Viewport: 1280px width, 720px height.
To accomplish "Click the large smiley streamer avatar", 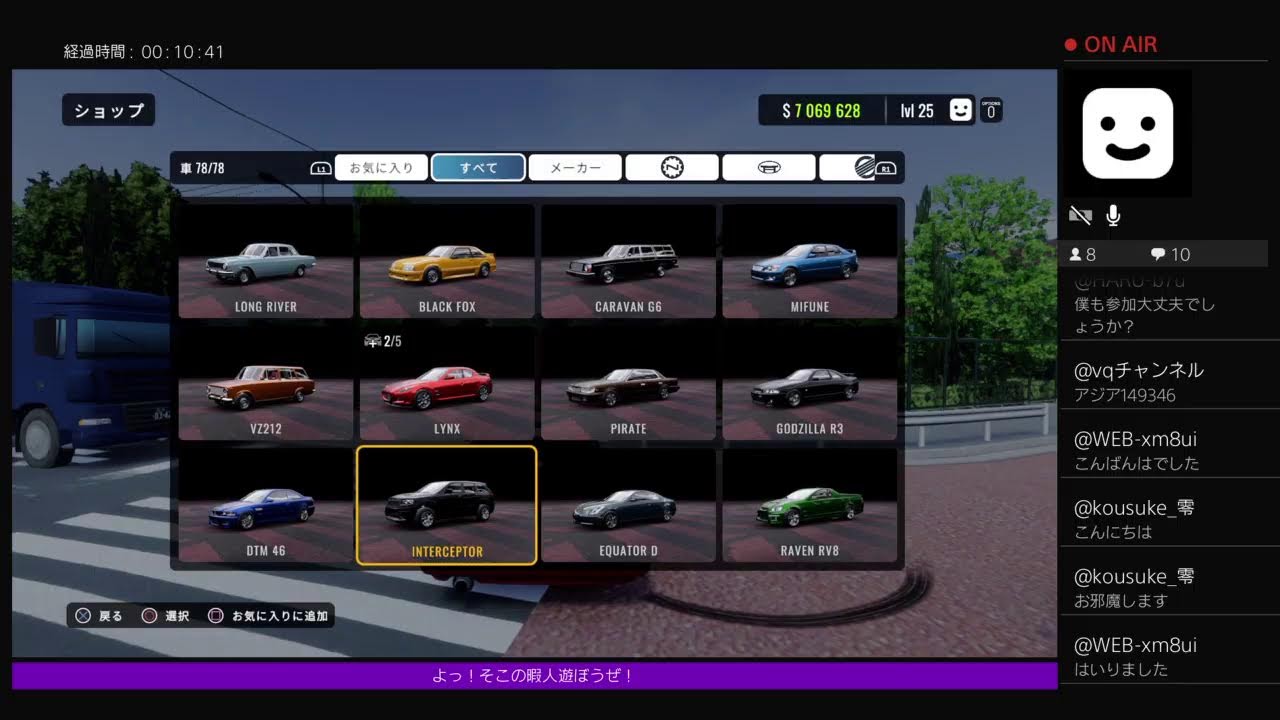I will (1128, 133).
